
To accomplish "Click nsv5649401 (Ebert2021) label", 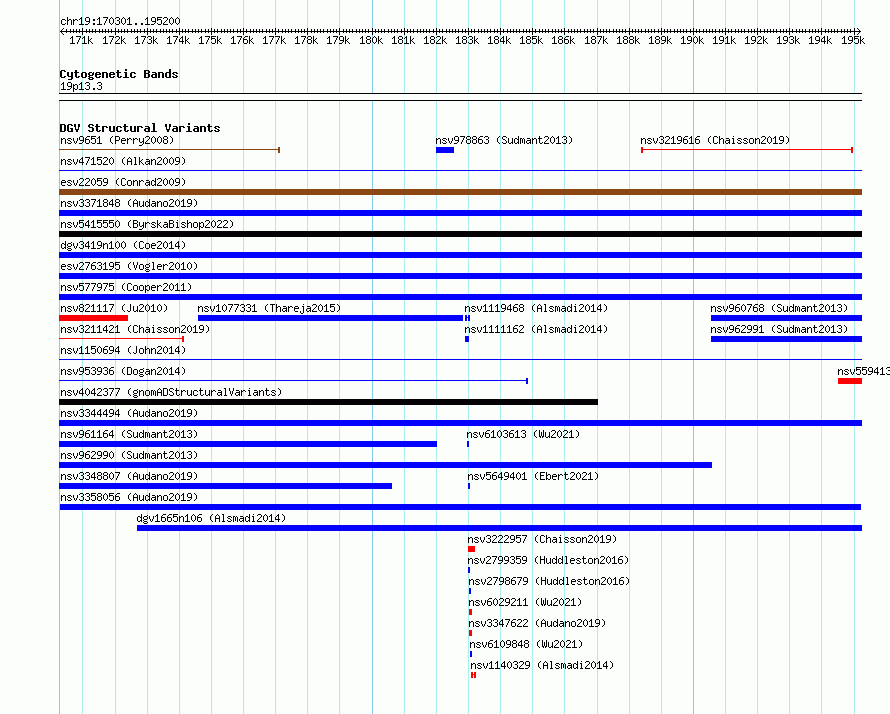I will point(533,476).
